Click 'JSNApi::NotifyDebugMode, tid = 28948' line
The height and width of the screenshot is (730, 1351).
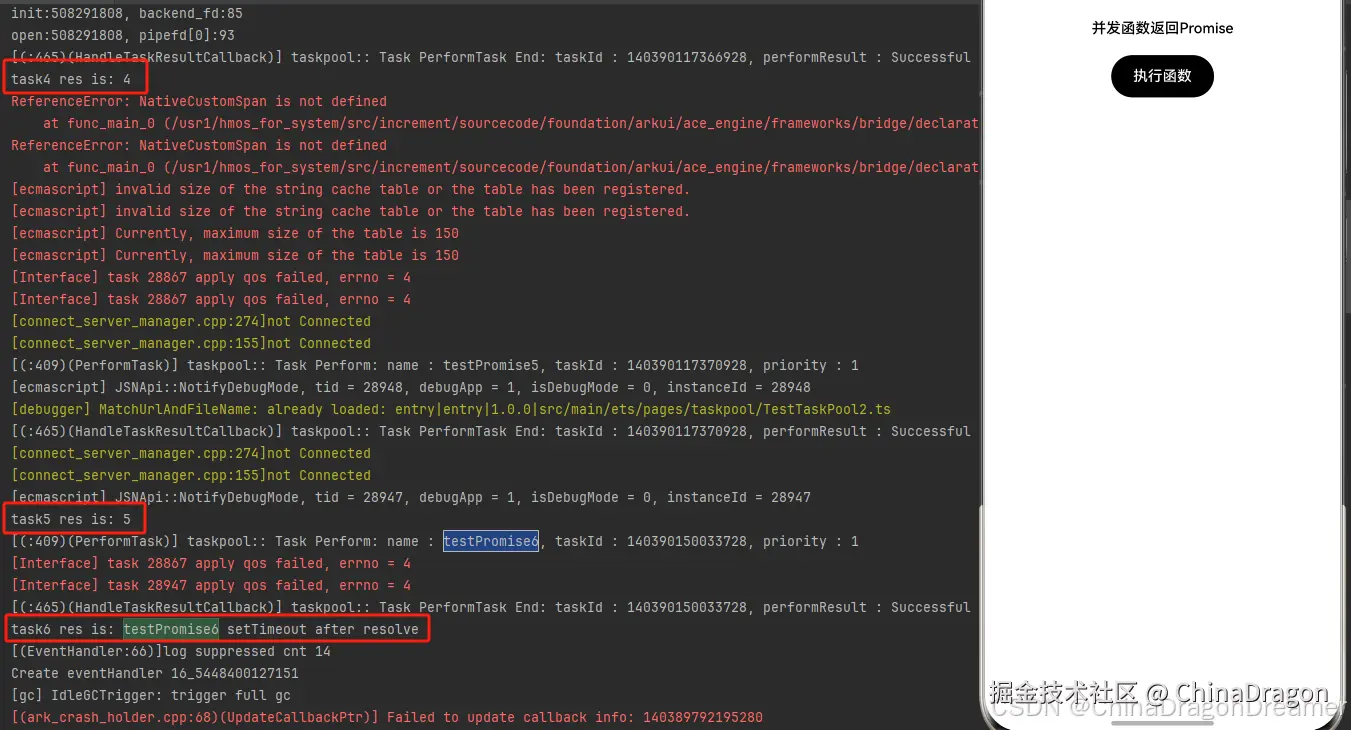point(411,387)
